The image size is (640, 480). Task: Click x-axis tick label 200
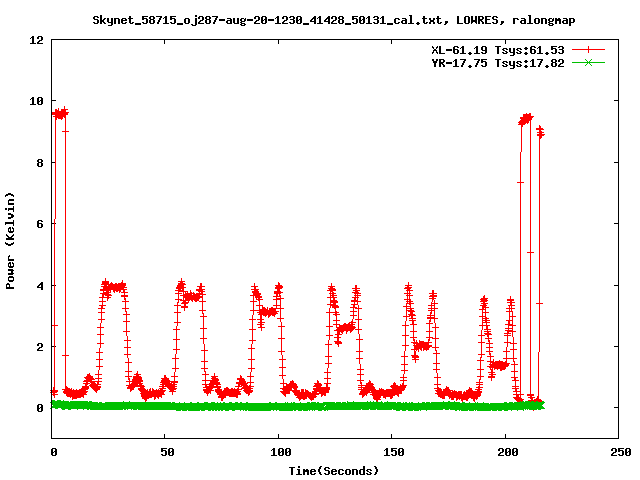[507, 452]
